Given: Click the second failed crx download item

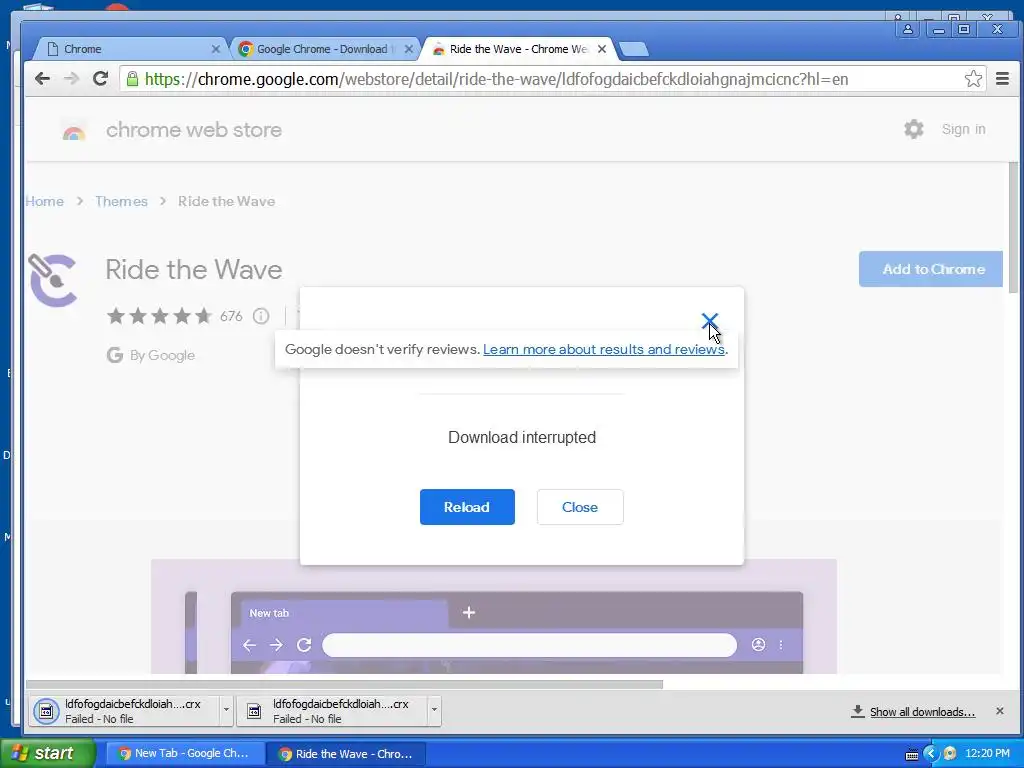Looking at the screenshot, I should [x=332, y=711].
